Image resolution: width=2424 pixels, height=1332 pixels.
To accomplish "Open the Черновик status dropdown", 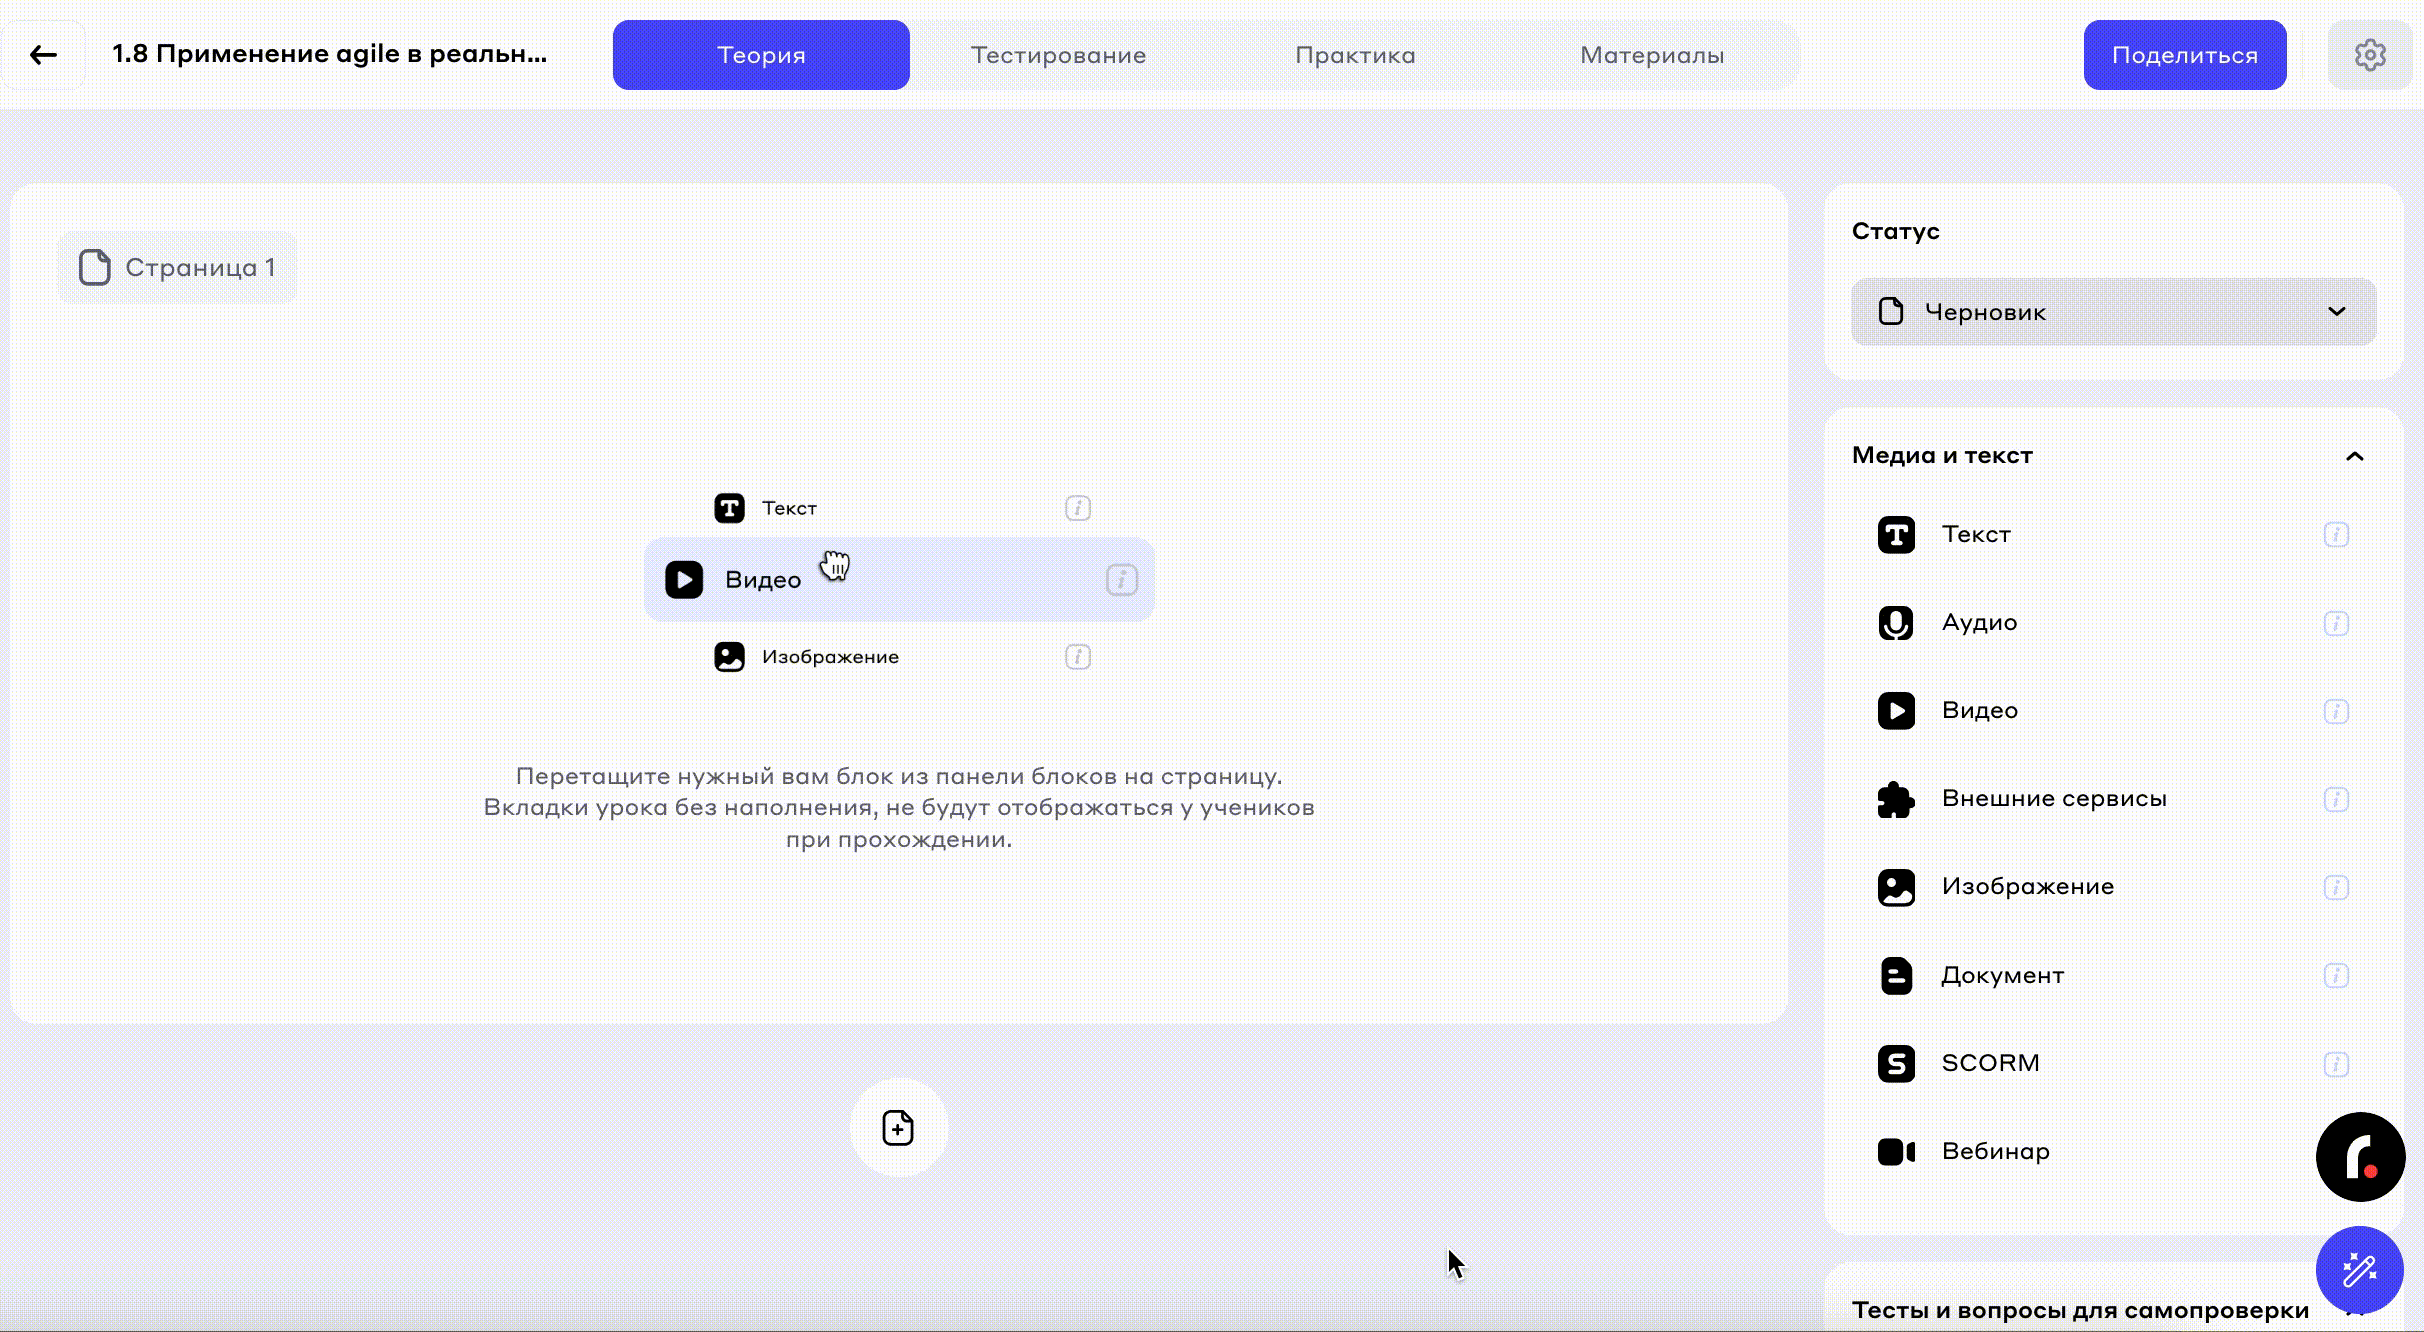I will click(2113, 312).
